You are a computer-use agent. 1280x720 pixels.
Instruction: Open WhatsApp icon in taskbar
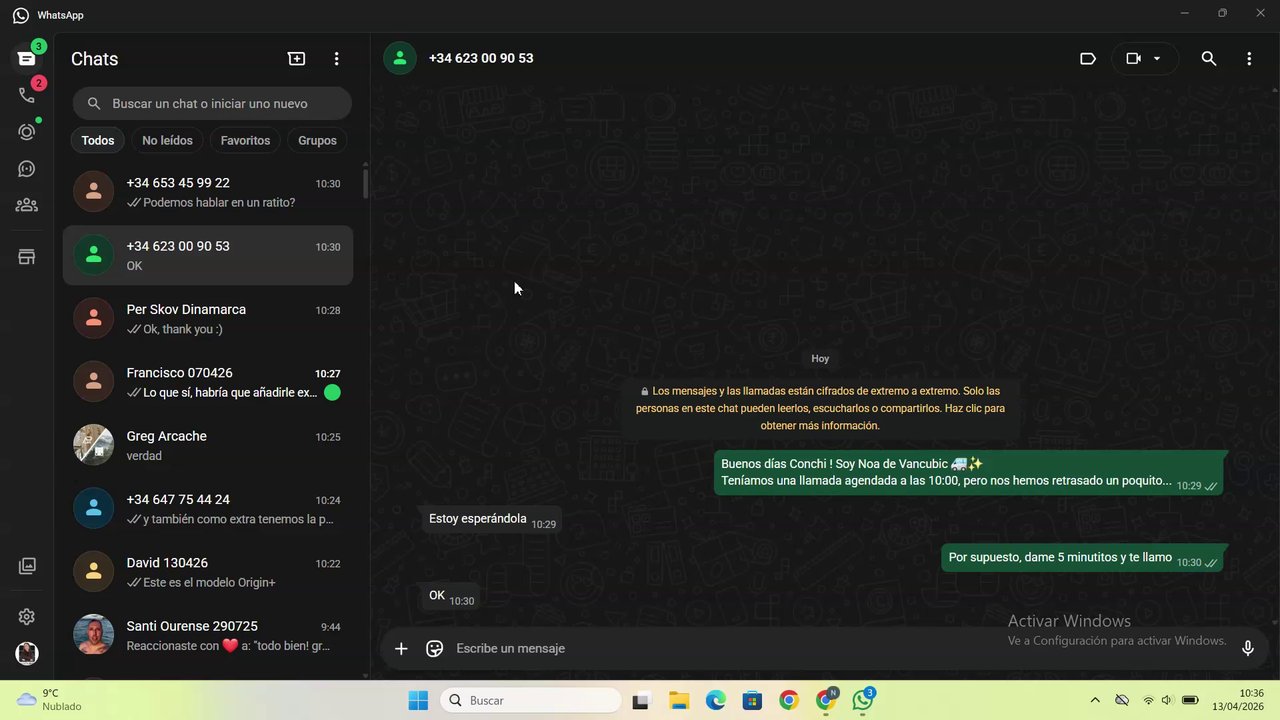[863, 701]
